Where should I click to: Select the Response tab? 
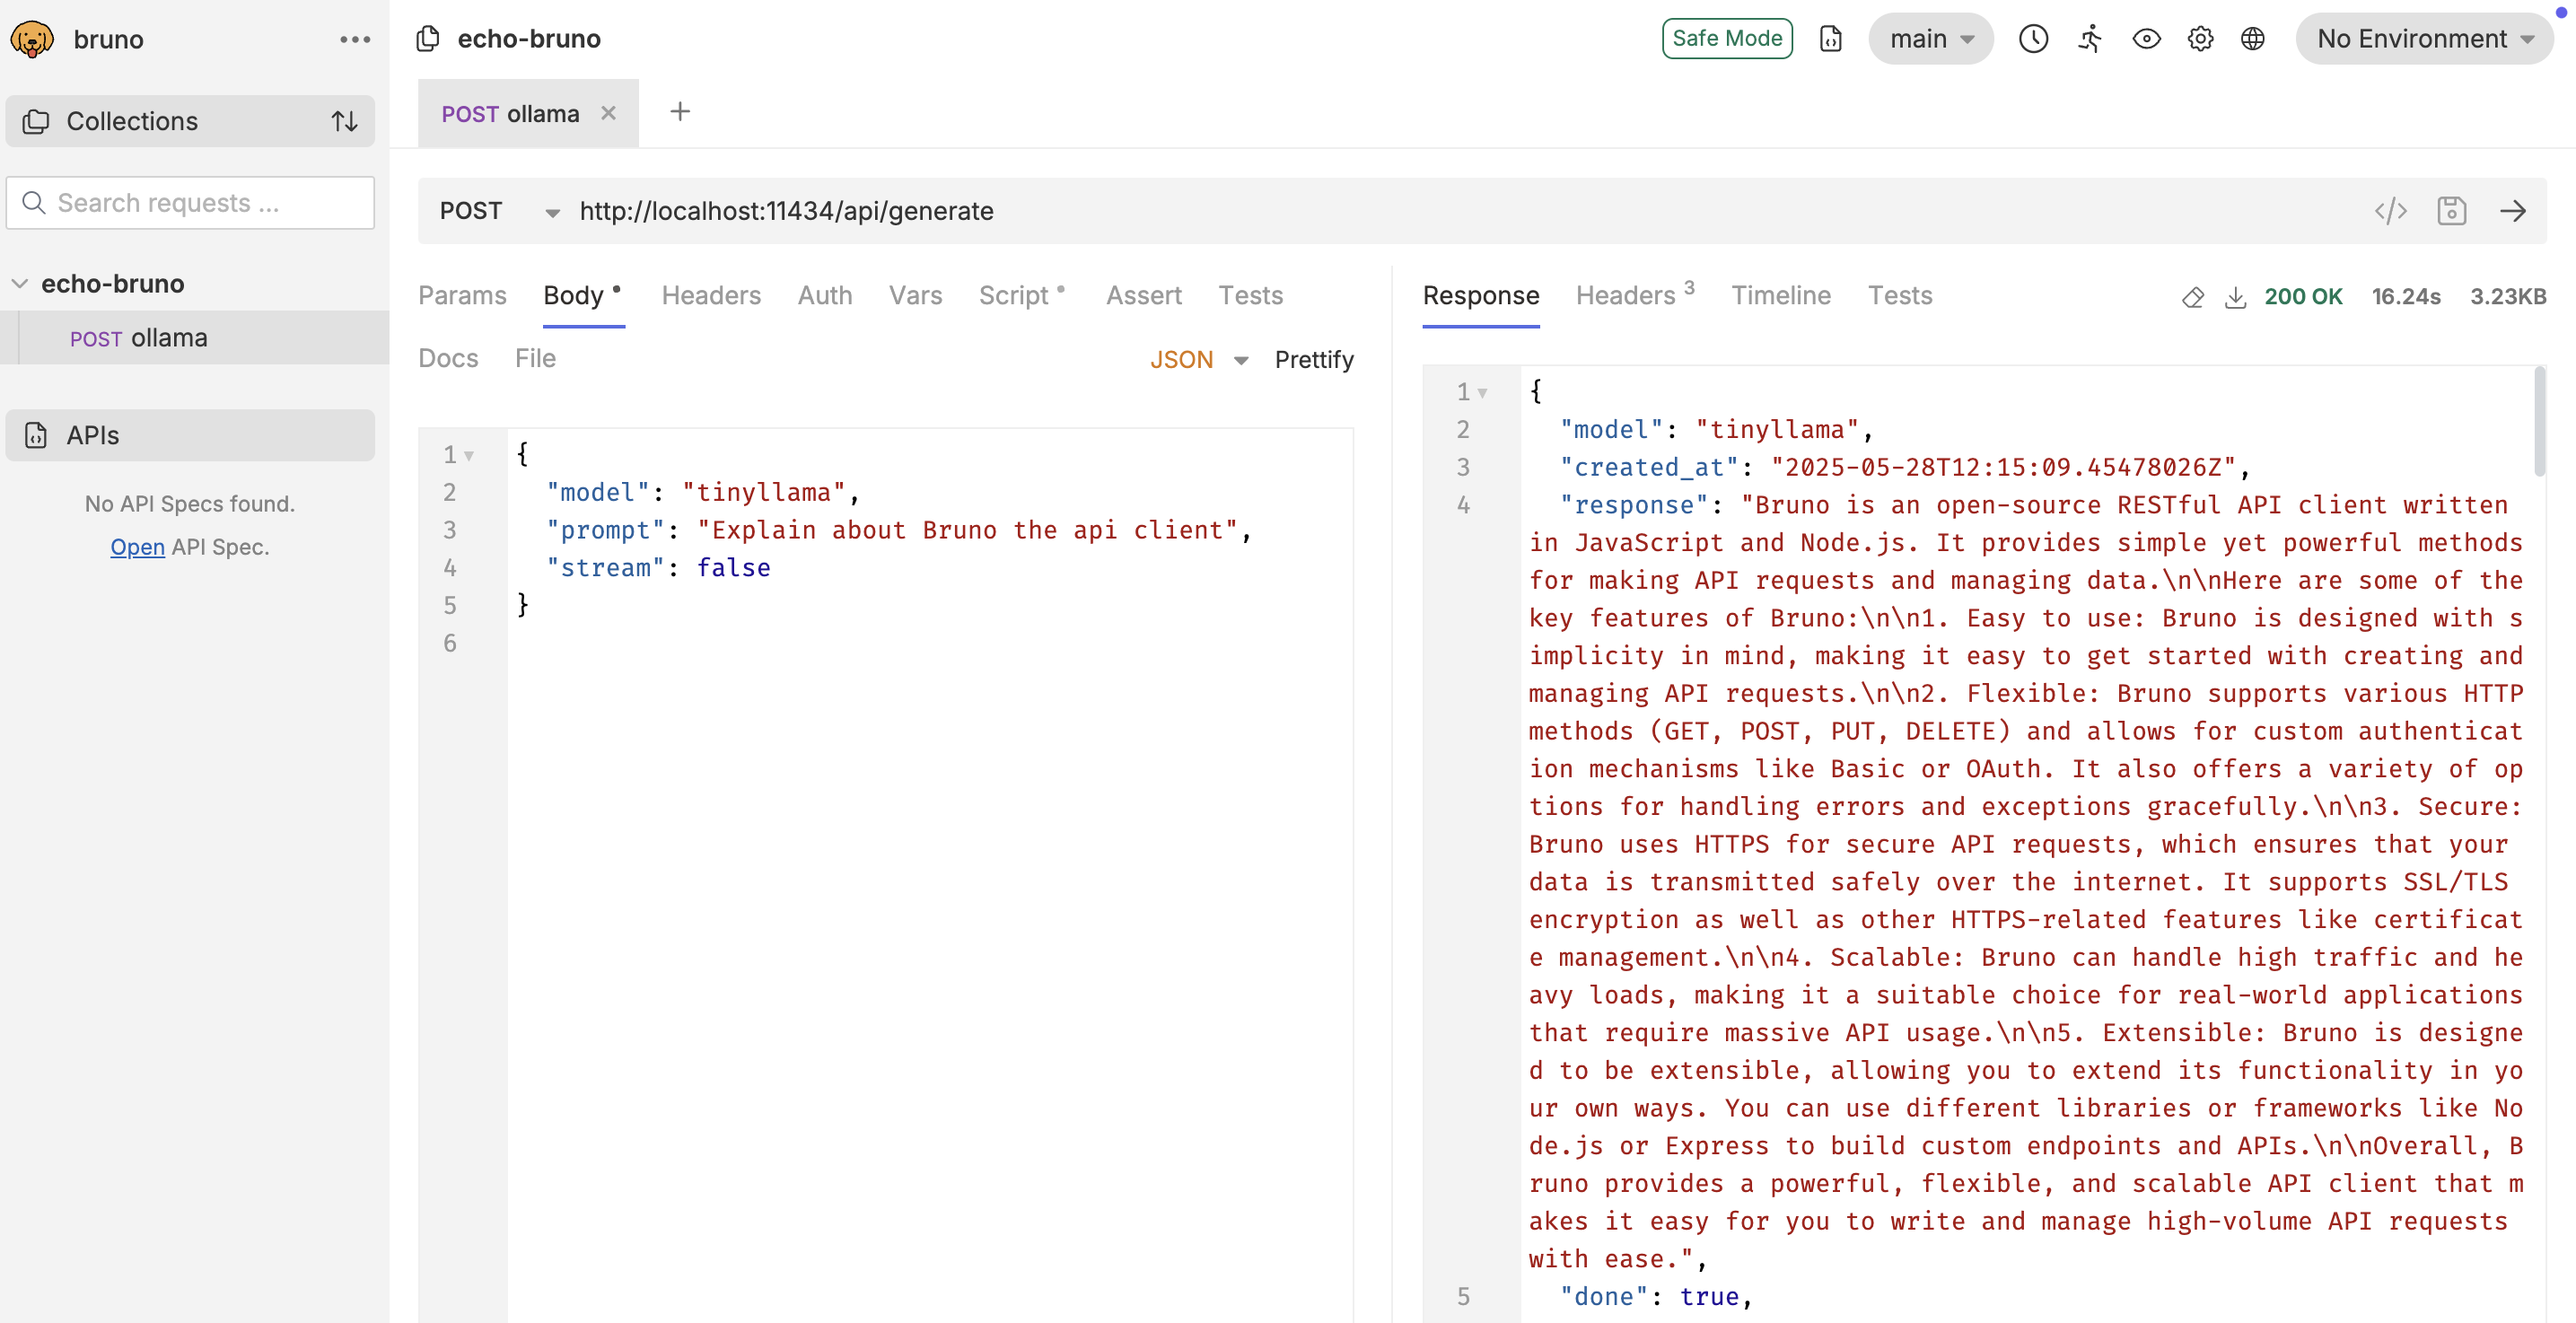tap(1481, 295)
